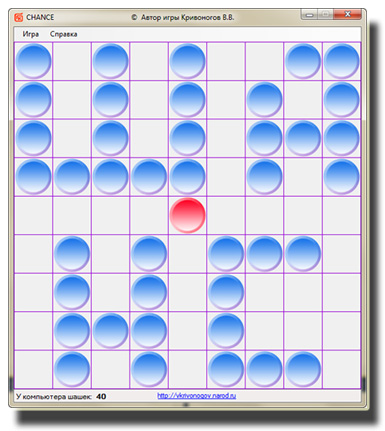Select the red checker piece
Image resolution: width=385 pixels, height=431 pixels.
pyautogui.click(x=187, y=215)
